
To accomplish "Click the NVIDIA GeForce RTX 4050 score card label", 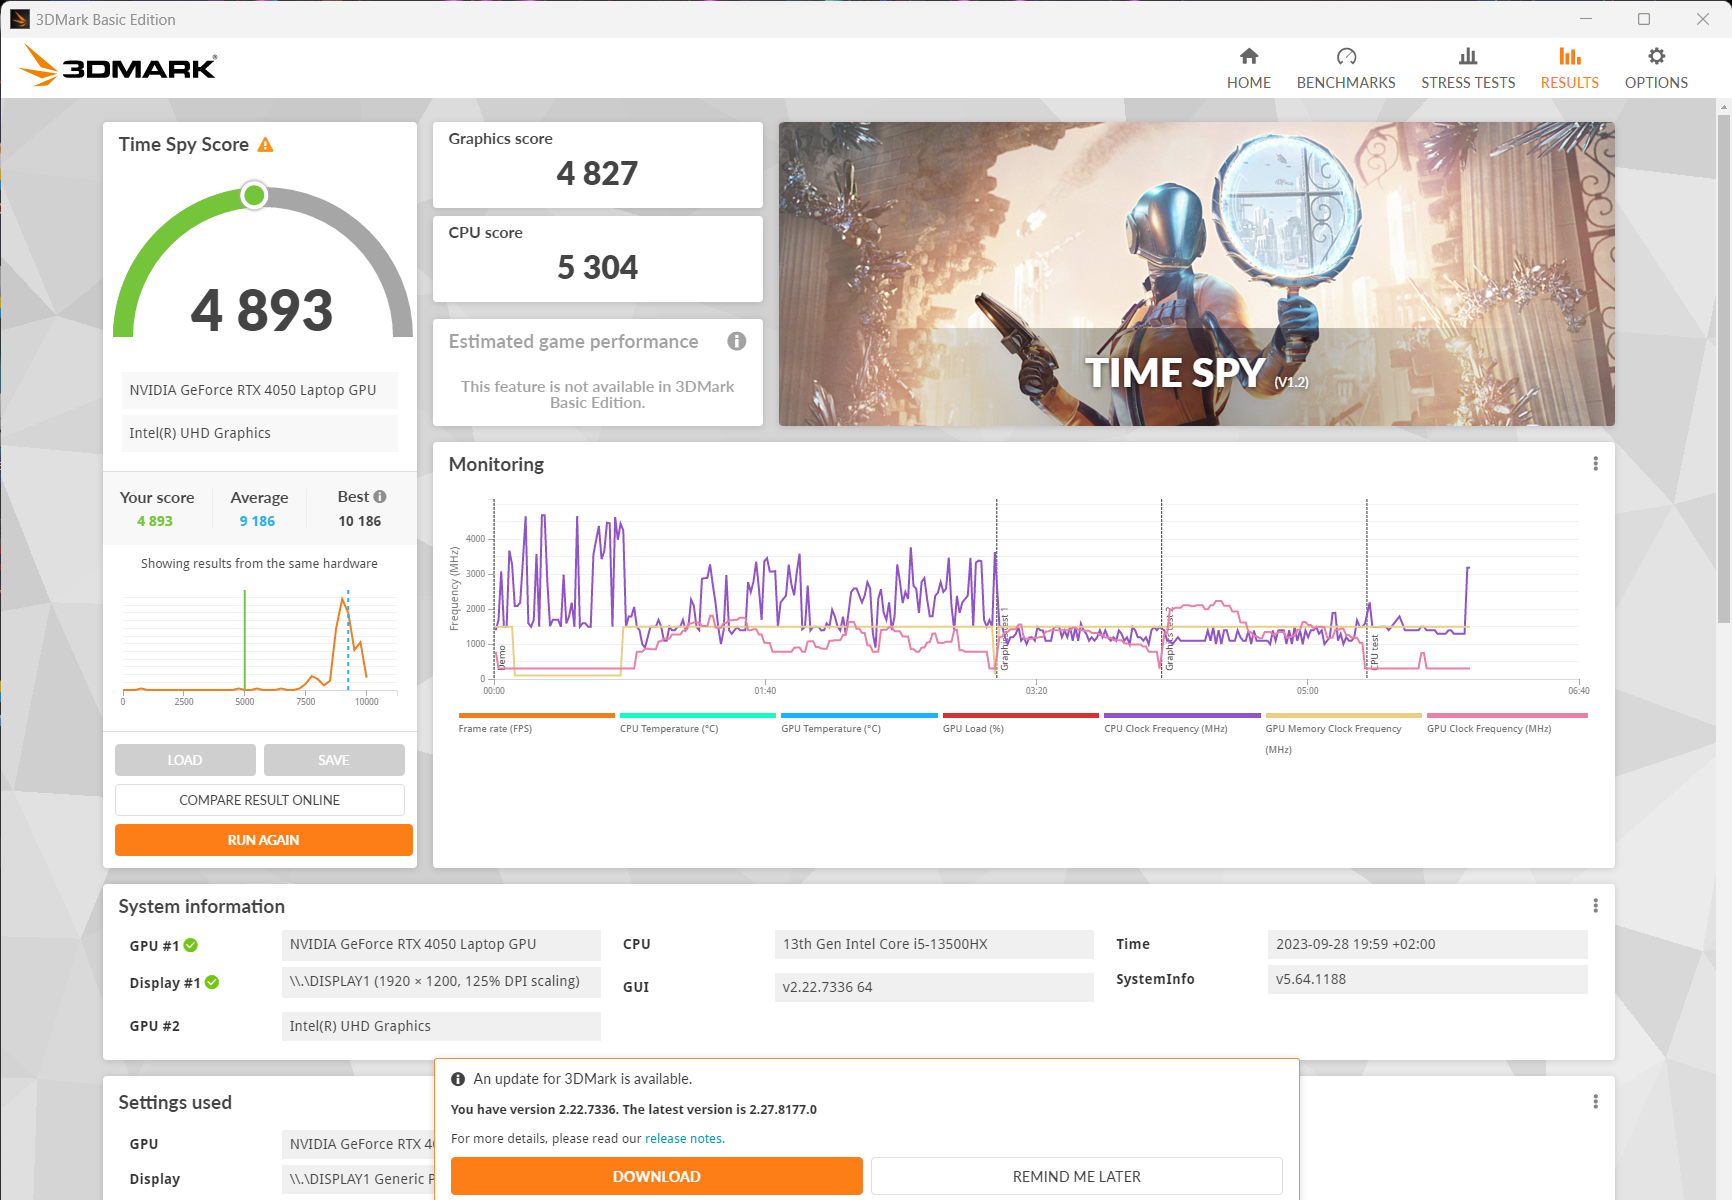I will click(260, 390).
